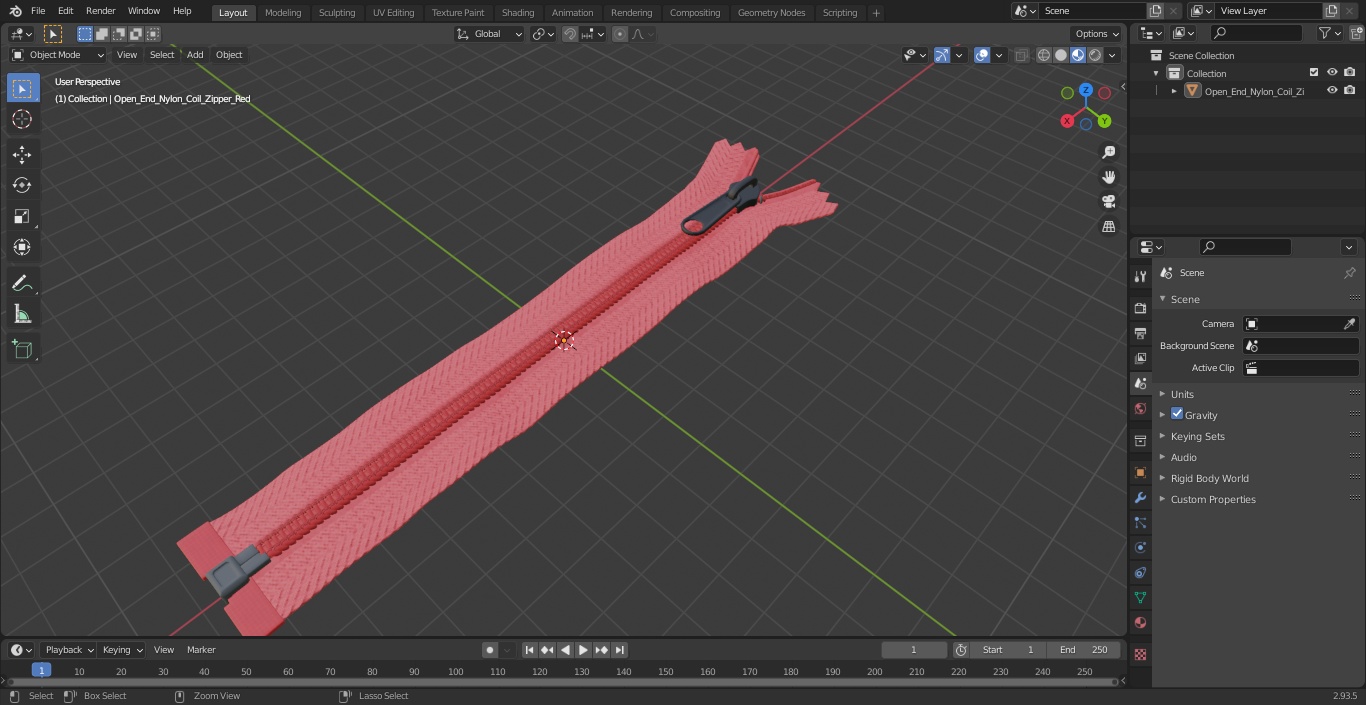
Task: Click the blue Z axis gizmo
Action: click(x=1086, y=90)
